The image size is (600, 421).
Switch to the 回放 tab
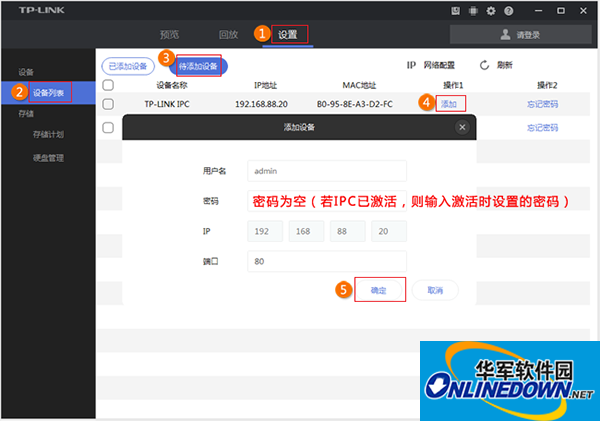[228, 35]
